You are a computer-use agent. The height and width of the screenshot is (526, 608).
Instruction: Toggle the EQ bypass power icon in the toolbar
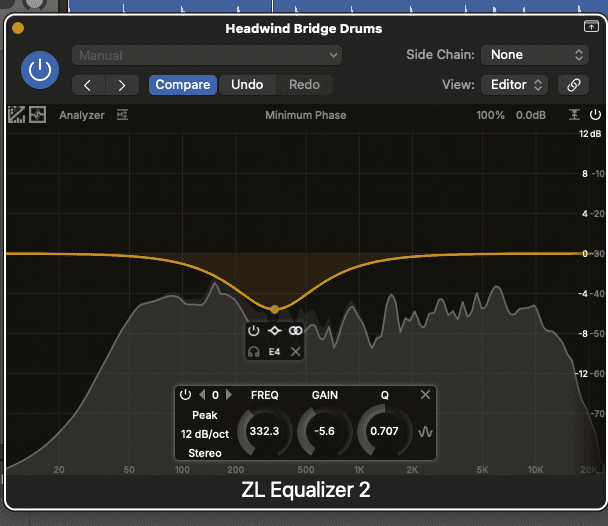595,115
